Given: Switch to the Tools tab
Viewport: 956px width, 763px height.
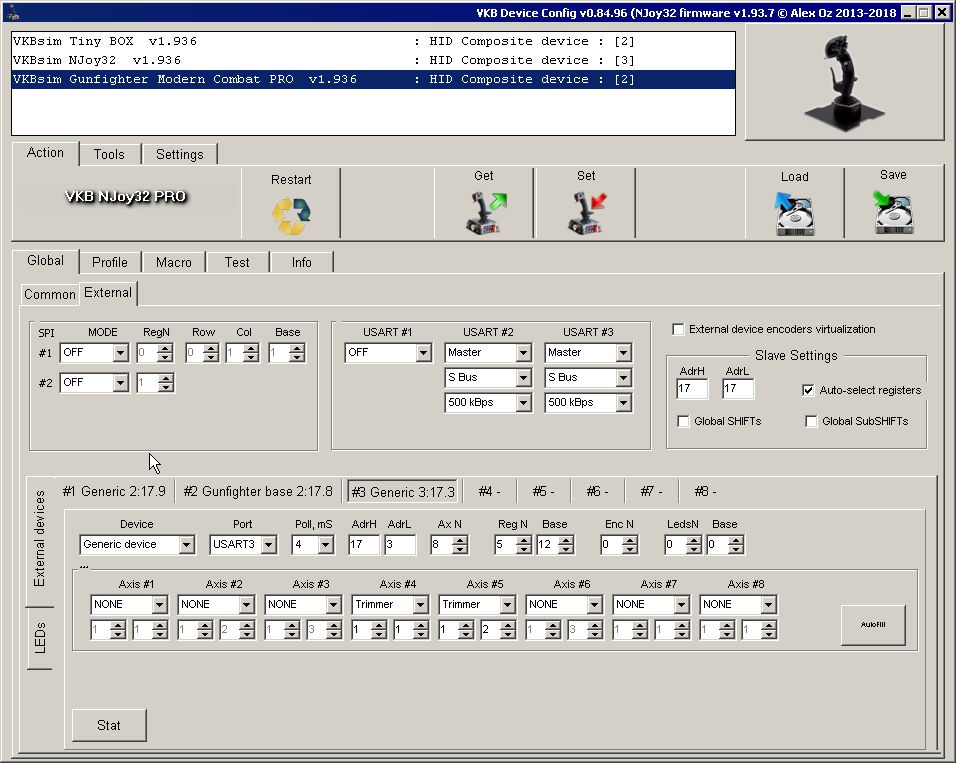Looking at the screenshot, I should (x=109, y=154).
